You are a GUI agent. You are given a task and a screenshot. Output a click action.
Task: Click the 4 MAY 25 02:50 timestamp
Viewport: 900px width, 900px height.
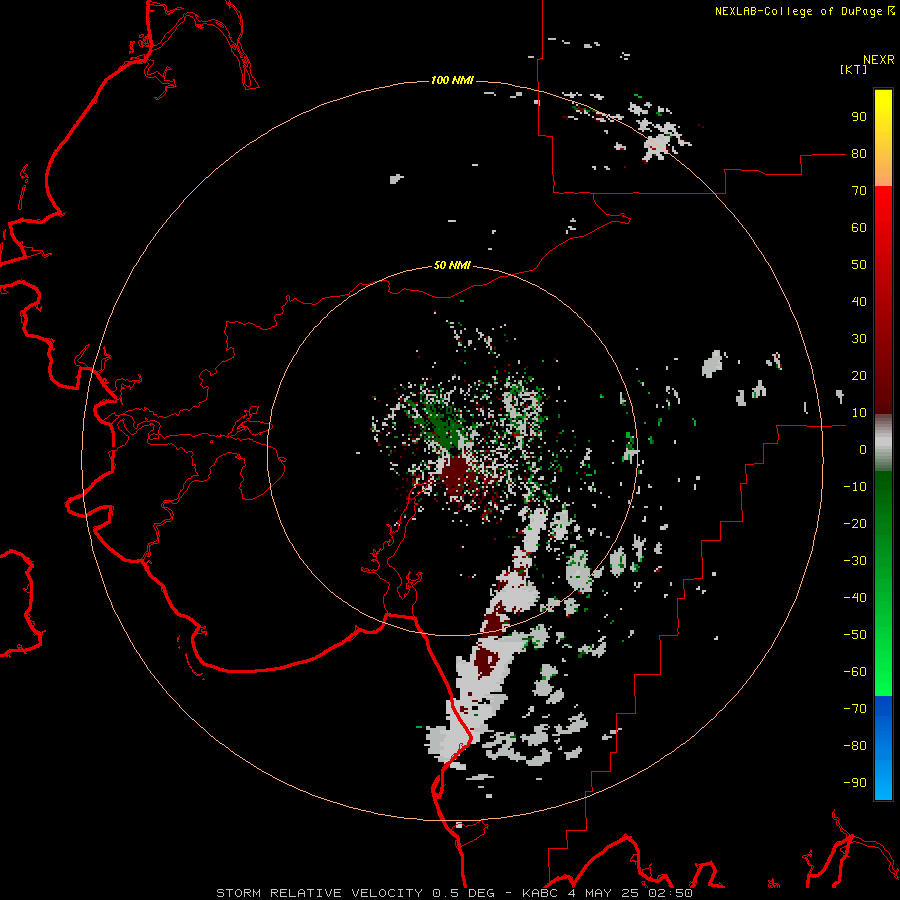click(x=630, y=893)
